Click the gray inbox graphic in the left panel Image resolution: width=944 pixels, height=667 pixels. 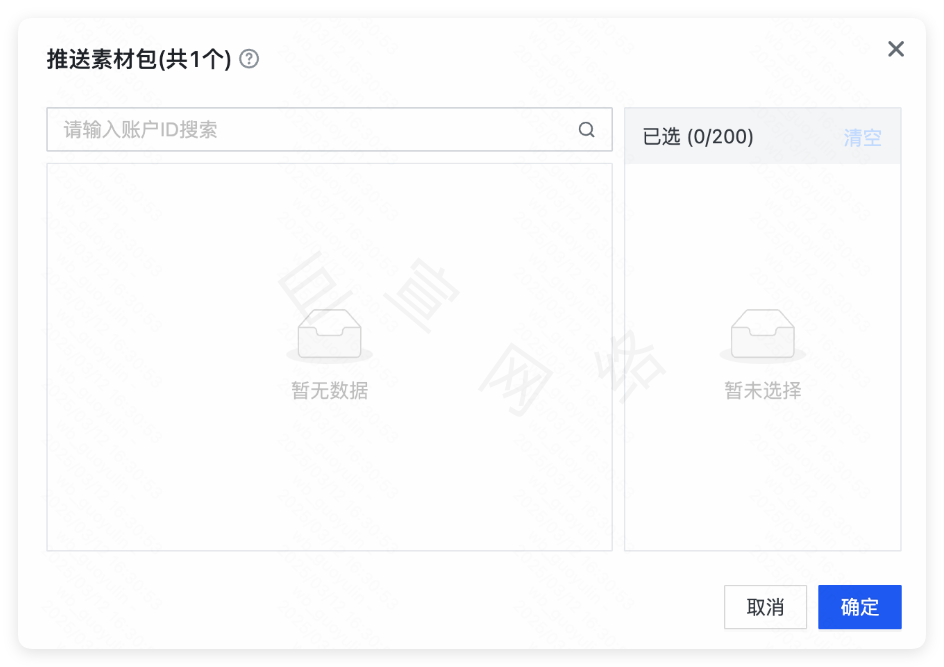[x=329, y=333]
